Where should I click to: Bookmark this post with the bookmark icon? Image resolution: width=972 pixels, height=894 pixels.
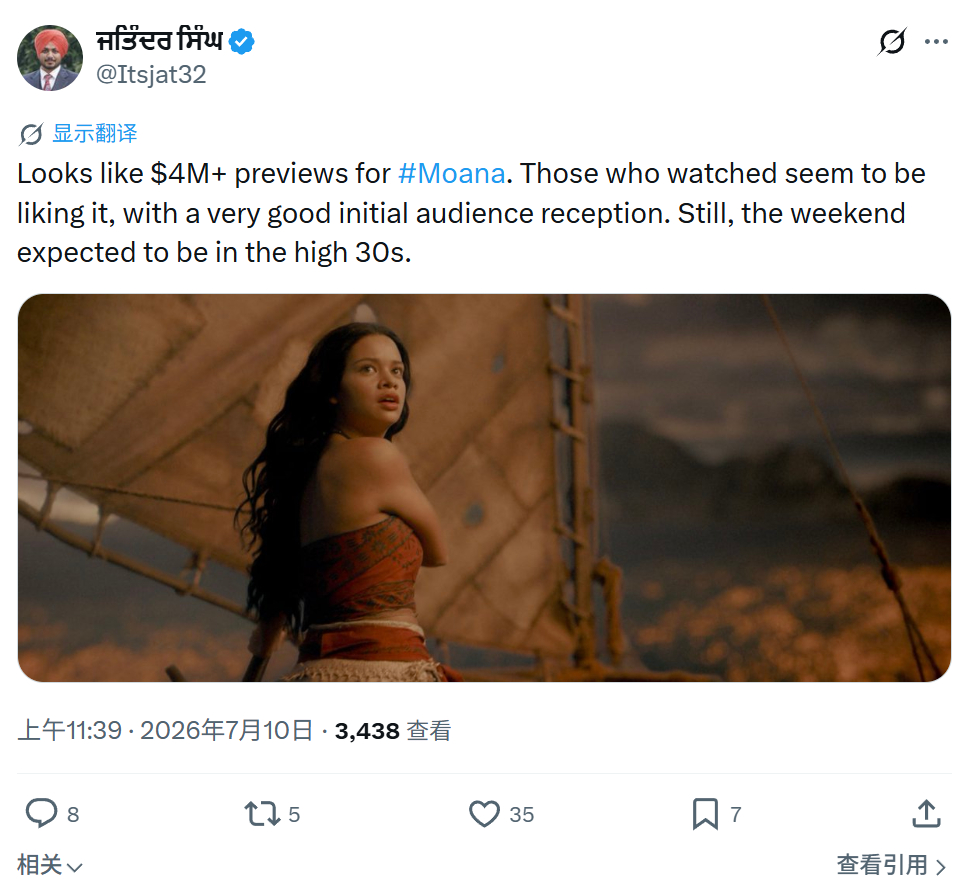coord(705,814)
